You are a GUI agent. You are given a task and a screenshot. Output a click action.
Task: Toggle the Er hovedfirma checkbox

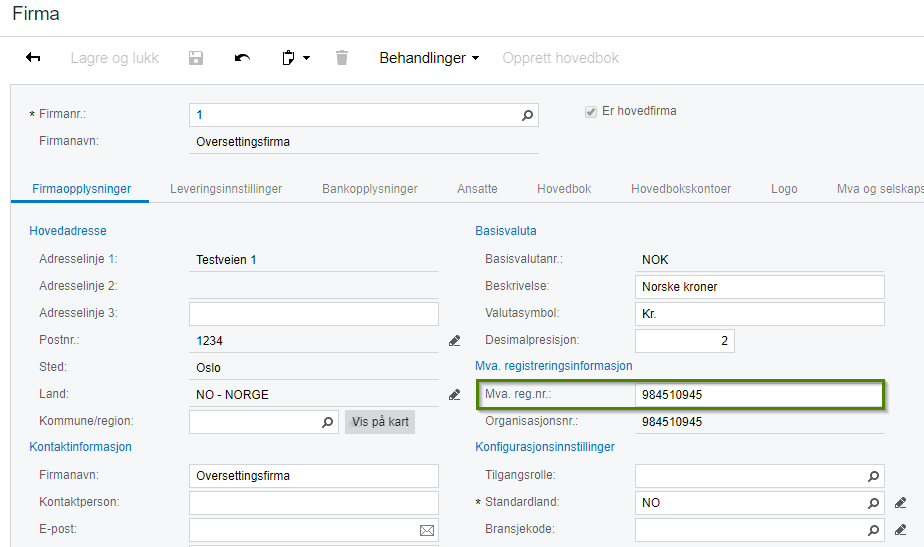coord(591,112)
